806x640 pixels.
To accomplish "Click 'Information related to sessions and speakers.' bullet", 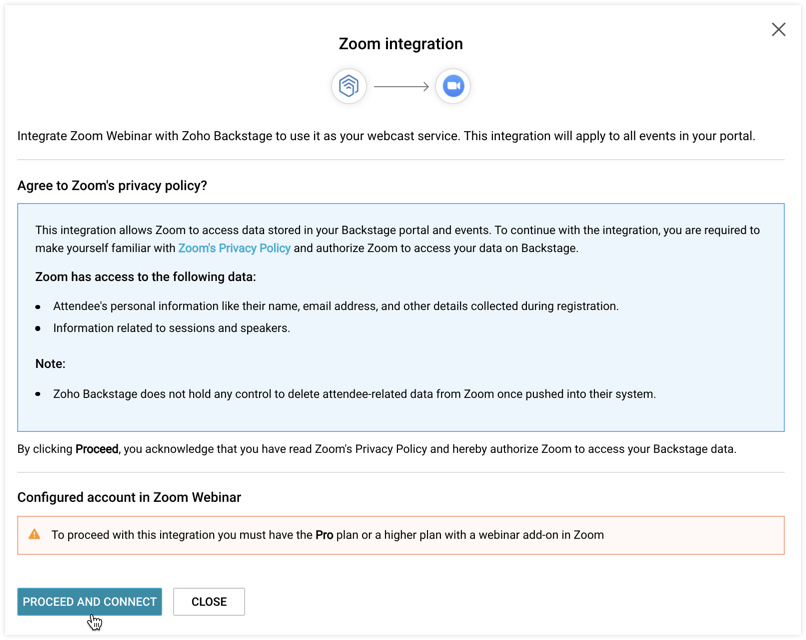I will pos(172,328).
